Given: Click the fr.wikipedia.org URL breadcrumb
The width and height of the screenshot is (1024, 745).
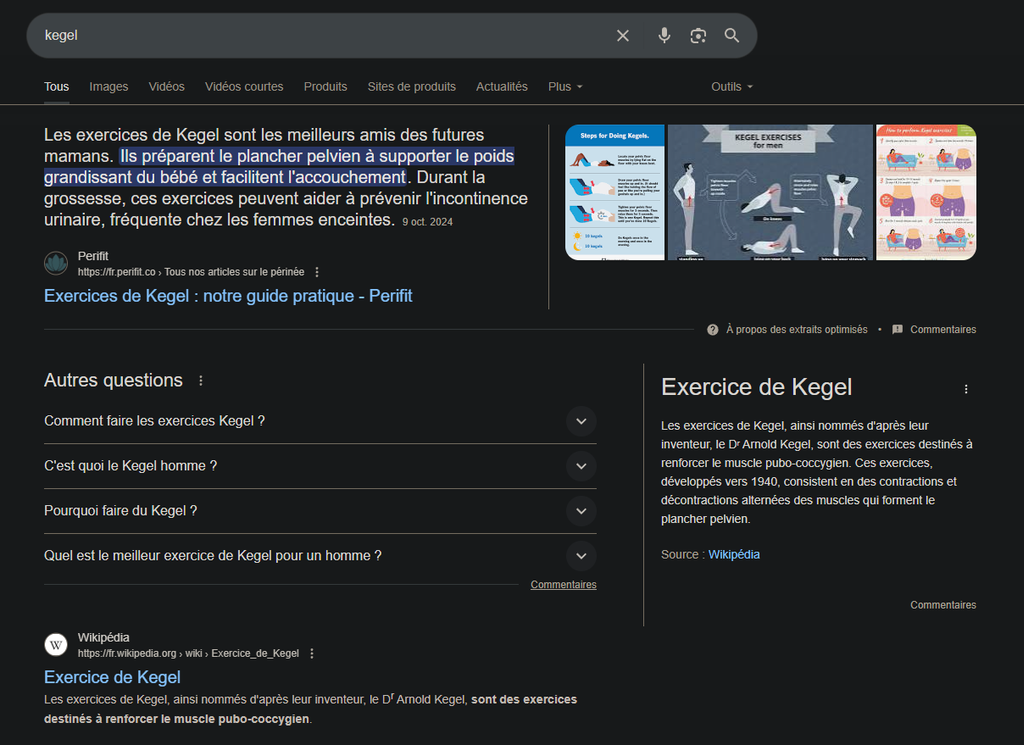Looking at the screenshot, I should pyautogui.click(x=188, y=653).
